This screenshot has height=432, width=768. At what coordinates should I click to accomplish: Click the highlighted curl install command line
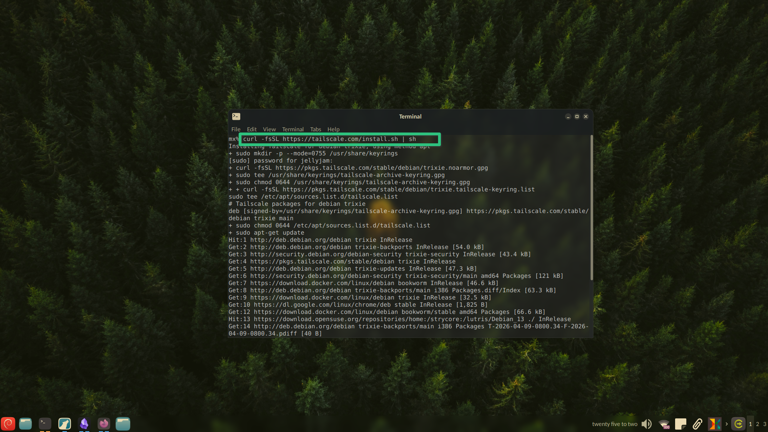tap(340, 139)
